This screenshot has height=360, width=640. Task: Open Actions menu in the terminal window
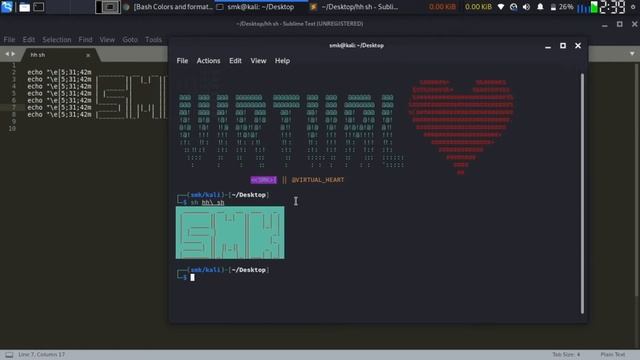(208, 61)
